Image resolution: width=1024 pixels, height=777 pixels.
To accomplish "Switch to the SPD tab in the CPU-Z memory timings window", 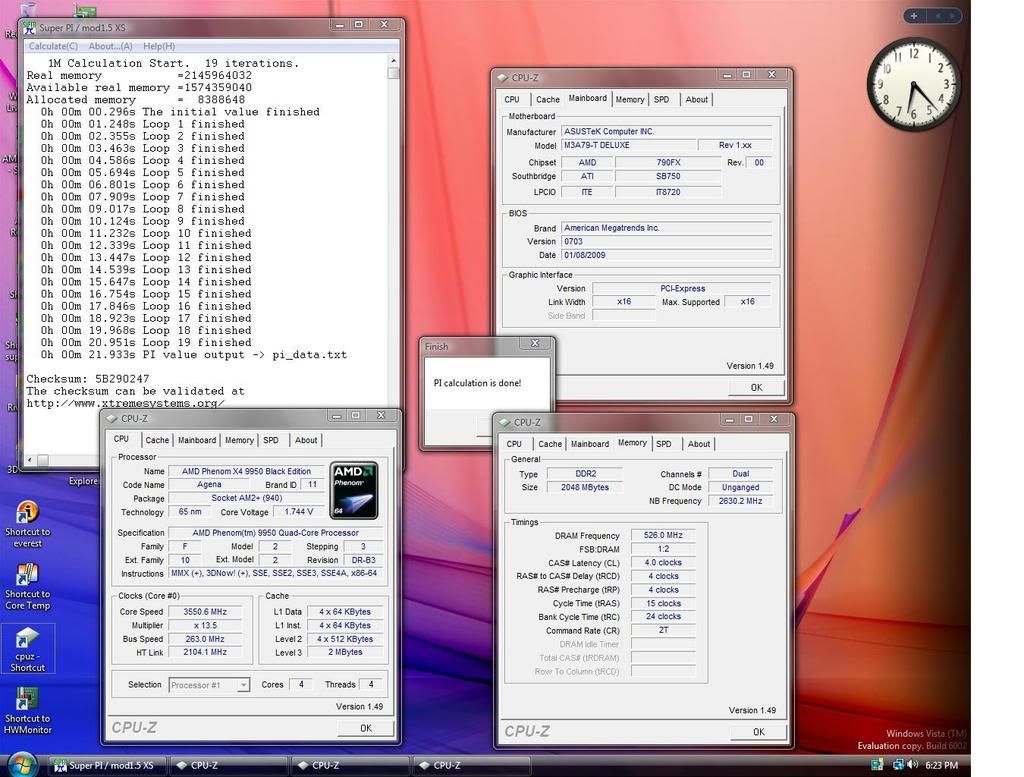I will click(664, 444).
